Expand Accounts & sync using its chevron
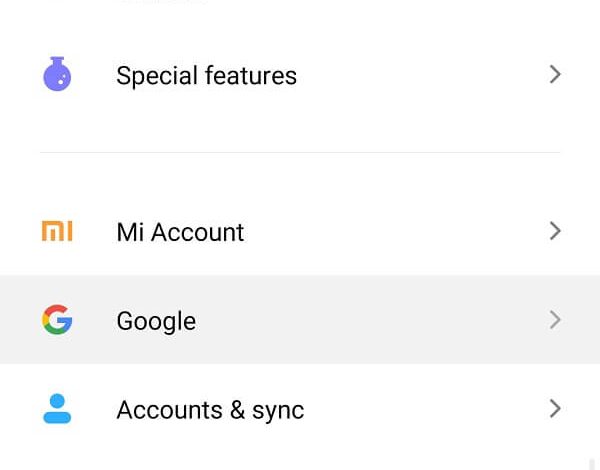 pyautogui.click(x=555, y=408)
